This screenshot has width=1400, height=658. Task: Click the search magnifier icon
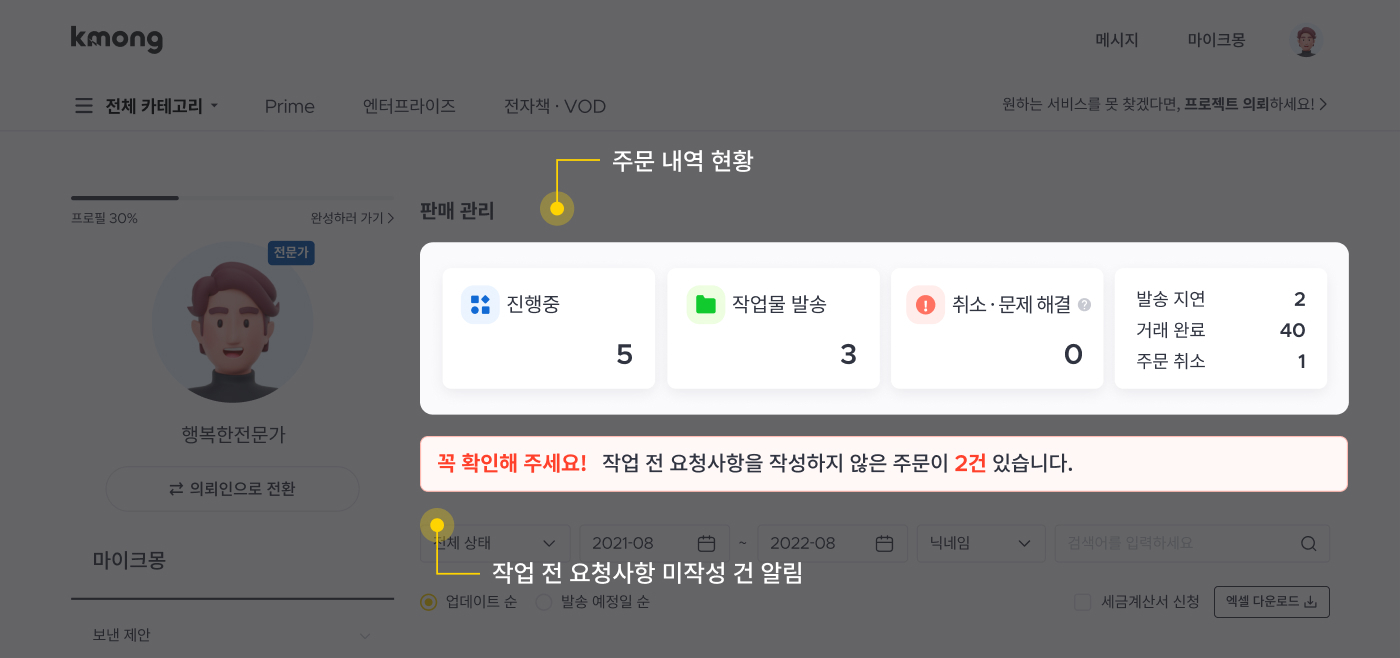click(1308, 543)
